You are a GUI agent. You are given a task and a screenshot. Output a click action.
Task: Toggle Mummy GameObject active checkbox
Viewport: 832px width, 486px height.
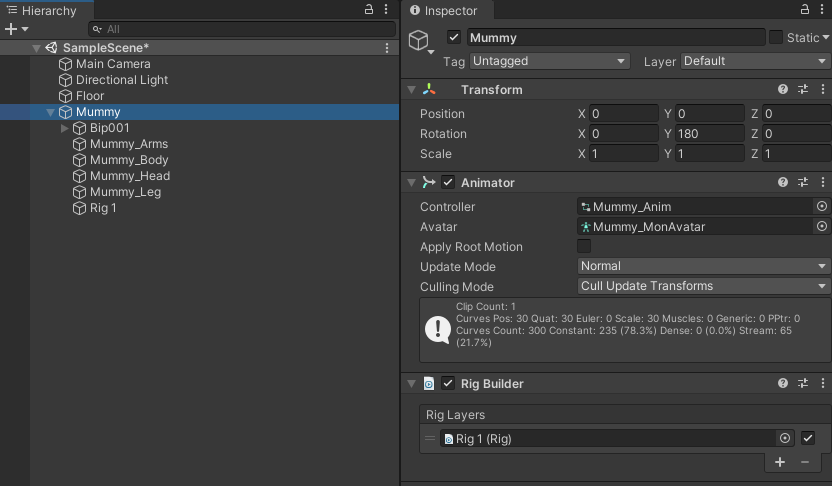click(454, 37)
